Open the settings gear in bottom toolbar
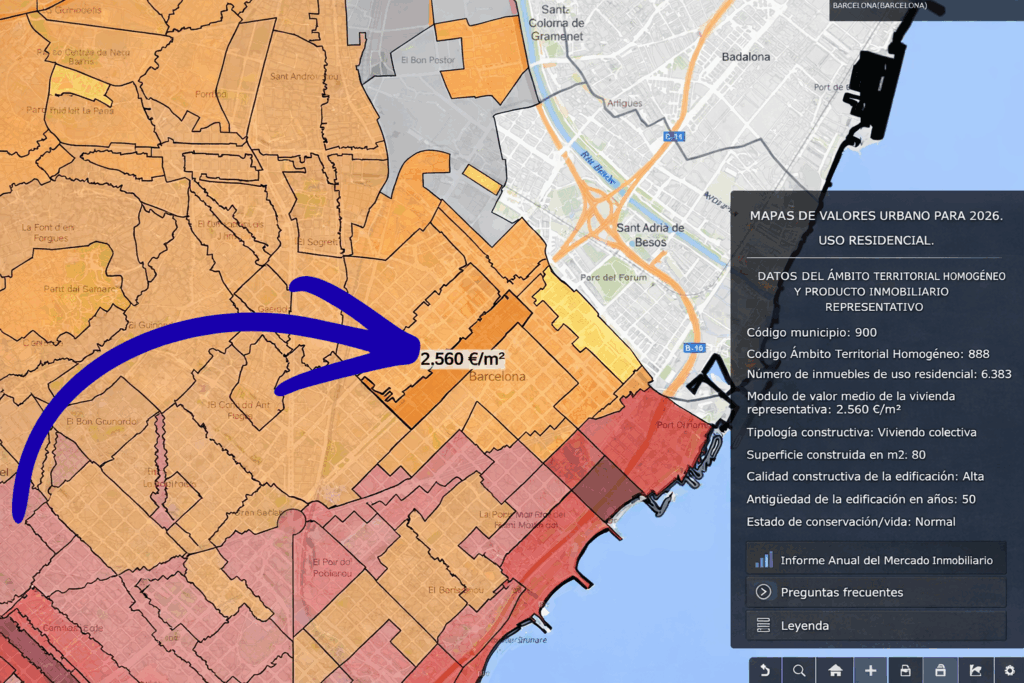This screenshot has width=1024, height=683. [x=1009, y=670]
